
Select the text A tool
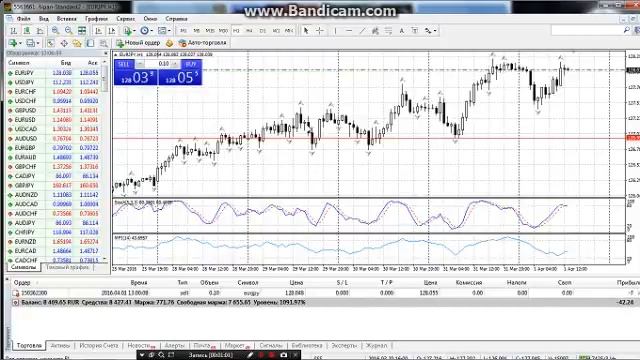pos(402,31)
